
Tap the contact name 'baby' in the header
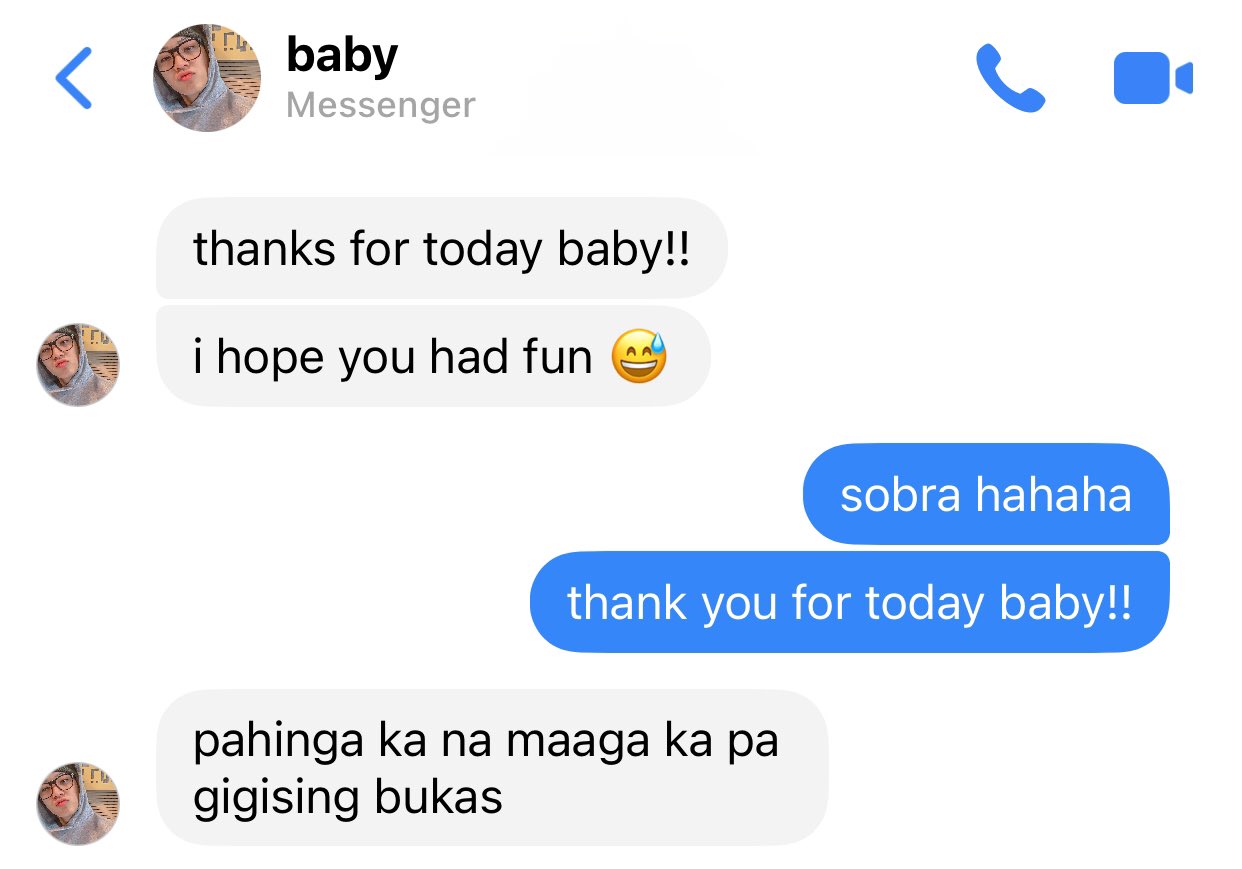[342, 54]
